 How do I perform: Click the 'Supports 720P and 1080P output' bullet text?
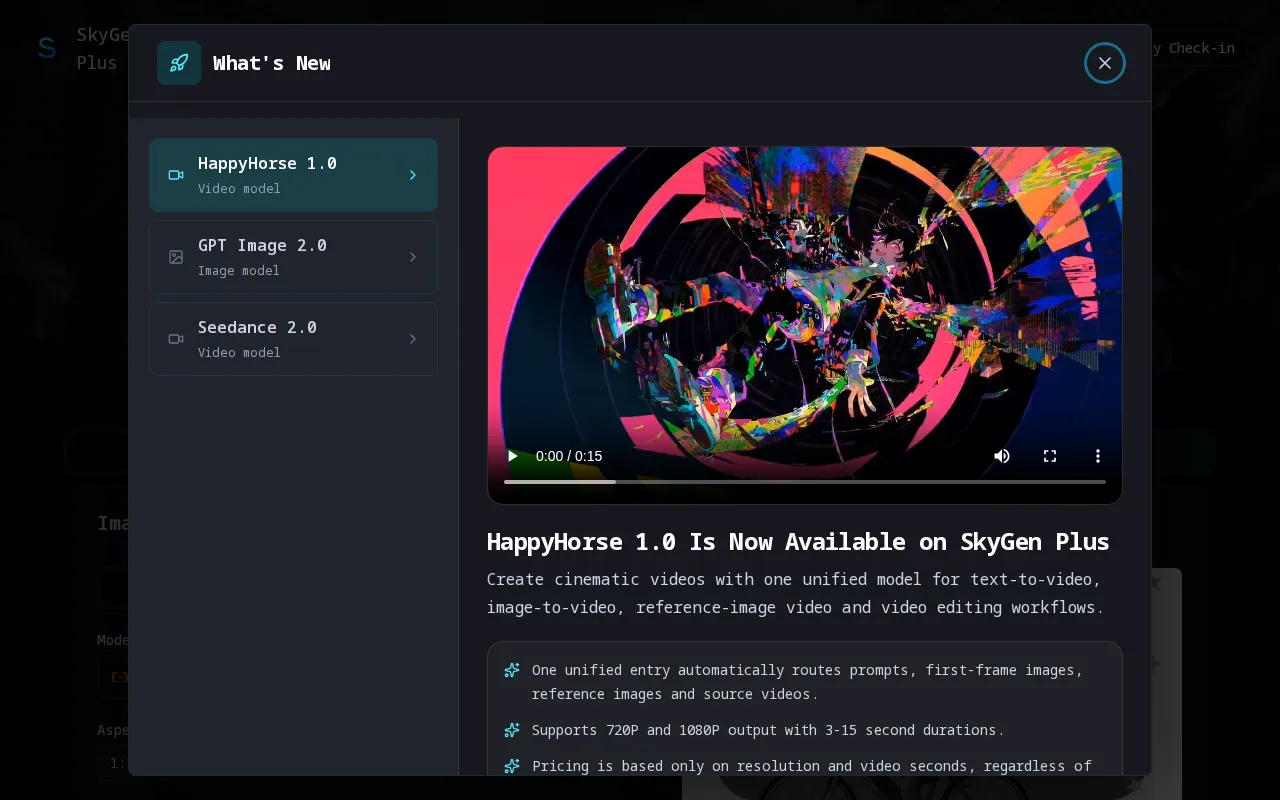768,730
